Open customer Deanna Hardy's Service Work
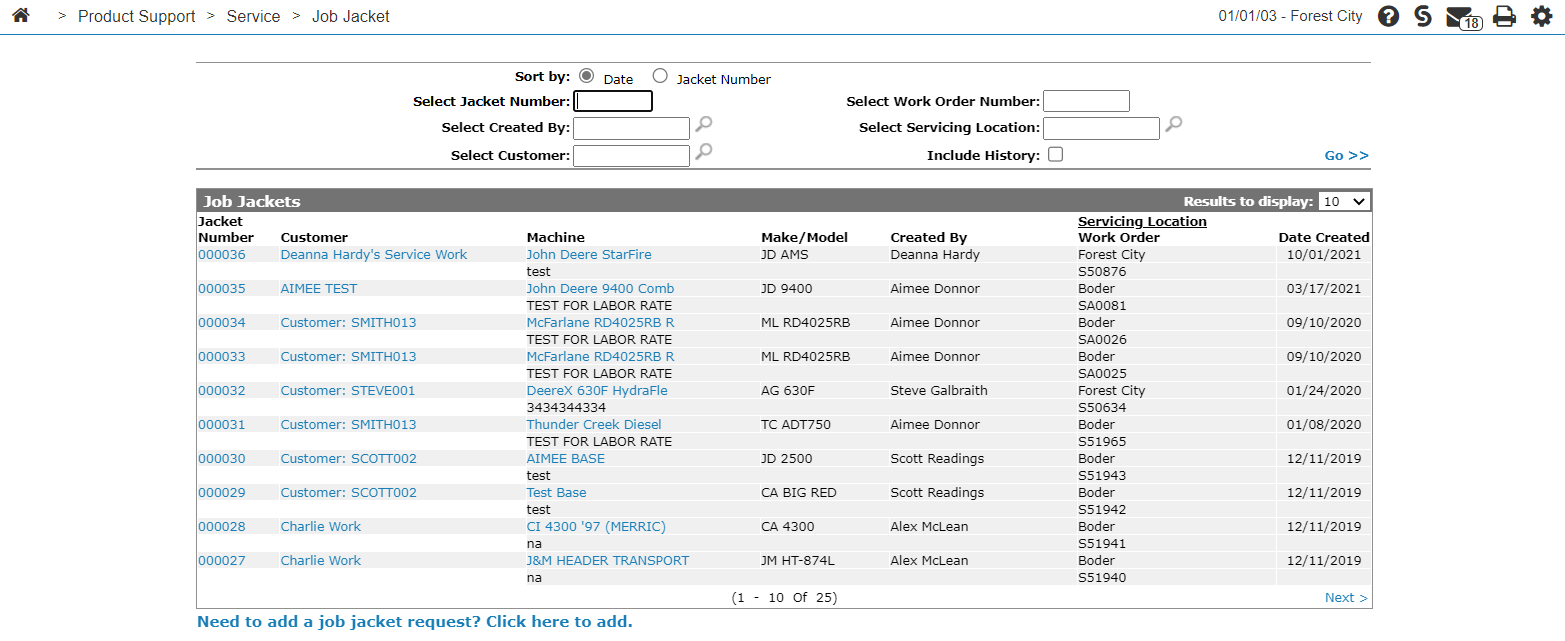The image size is (1565, 641). point(374,255)
